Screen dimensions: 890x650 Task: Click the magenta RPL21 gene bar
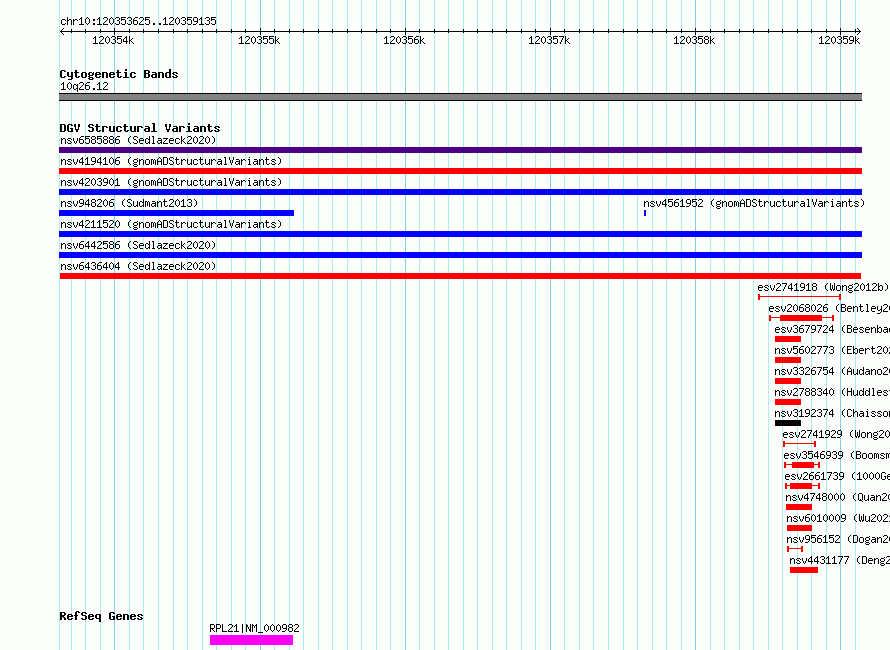(251, 640)
